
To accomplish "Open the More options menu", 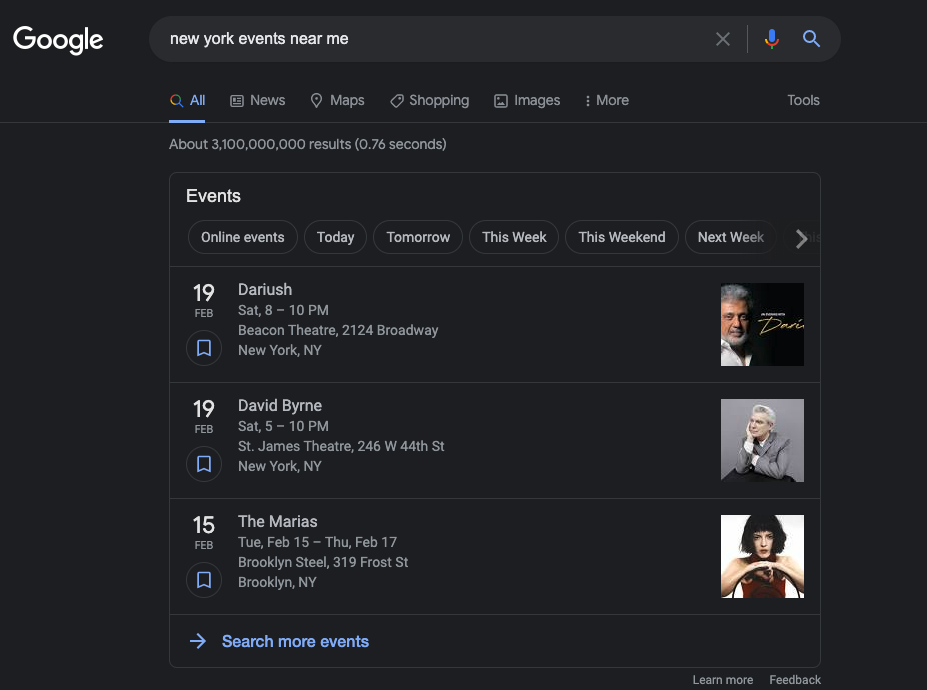I will pyautogui.click(x=607, y=101).
